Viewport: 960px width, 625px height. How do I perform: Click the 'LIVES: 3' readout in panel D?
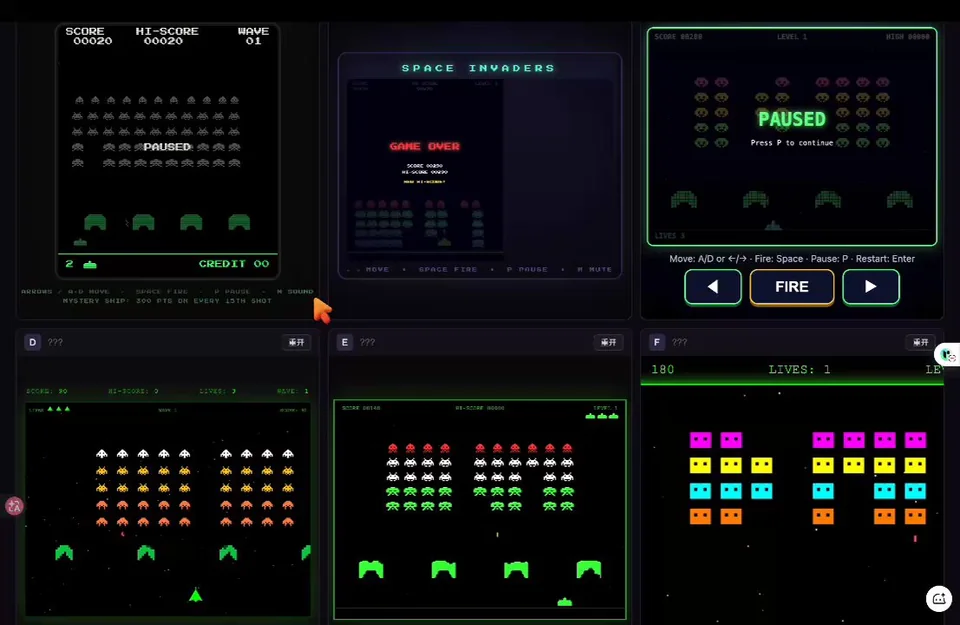point(217,391)
